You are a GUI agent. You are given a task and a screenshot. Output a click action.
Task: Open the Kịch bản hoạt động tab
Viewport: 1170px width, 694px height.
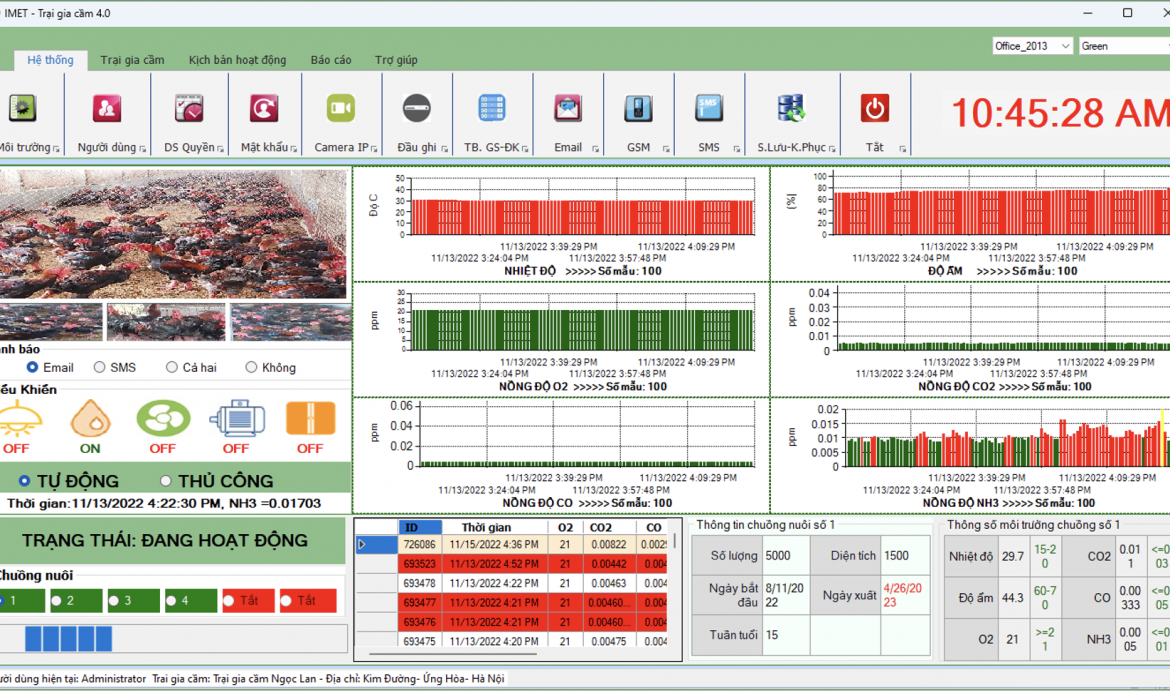[237, 60]
